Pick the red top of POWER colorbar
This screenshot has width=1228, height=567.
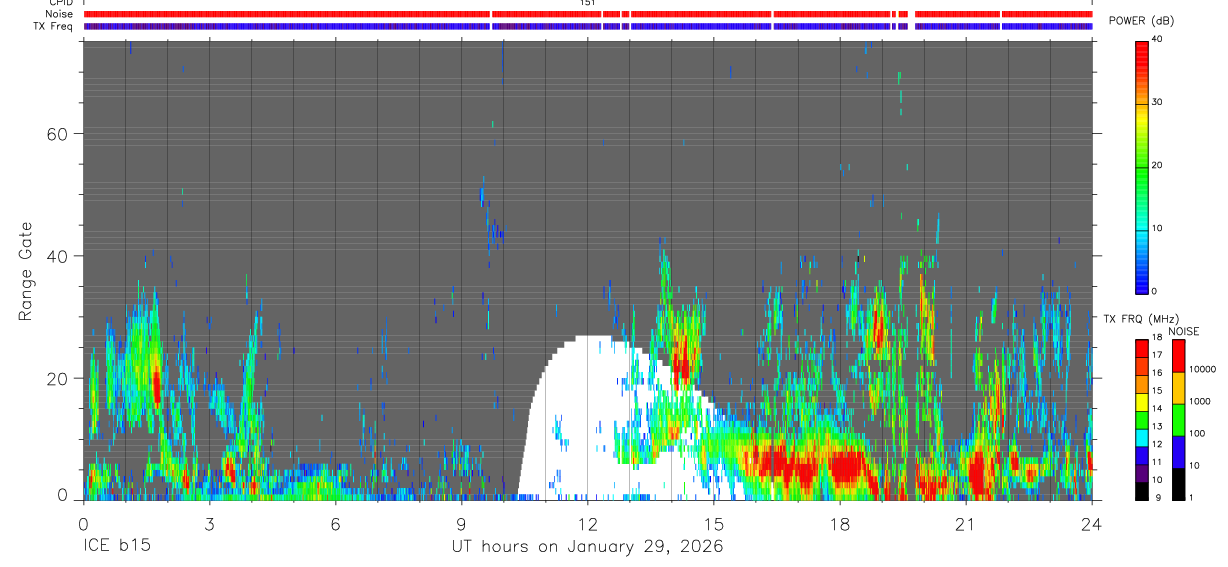click(1141, 55)
